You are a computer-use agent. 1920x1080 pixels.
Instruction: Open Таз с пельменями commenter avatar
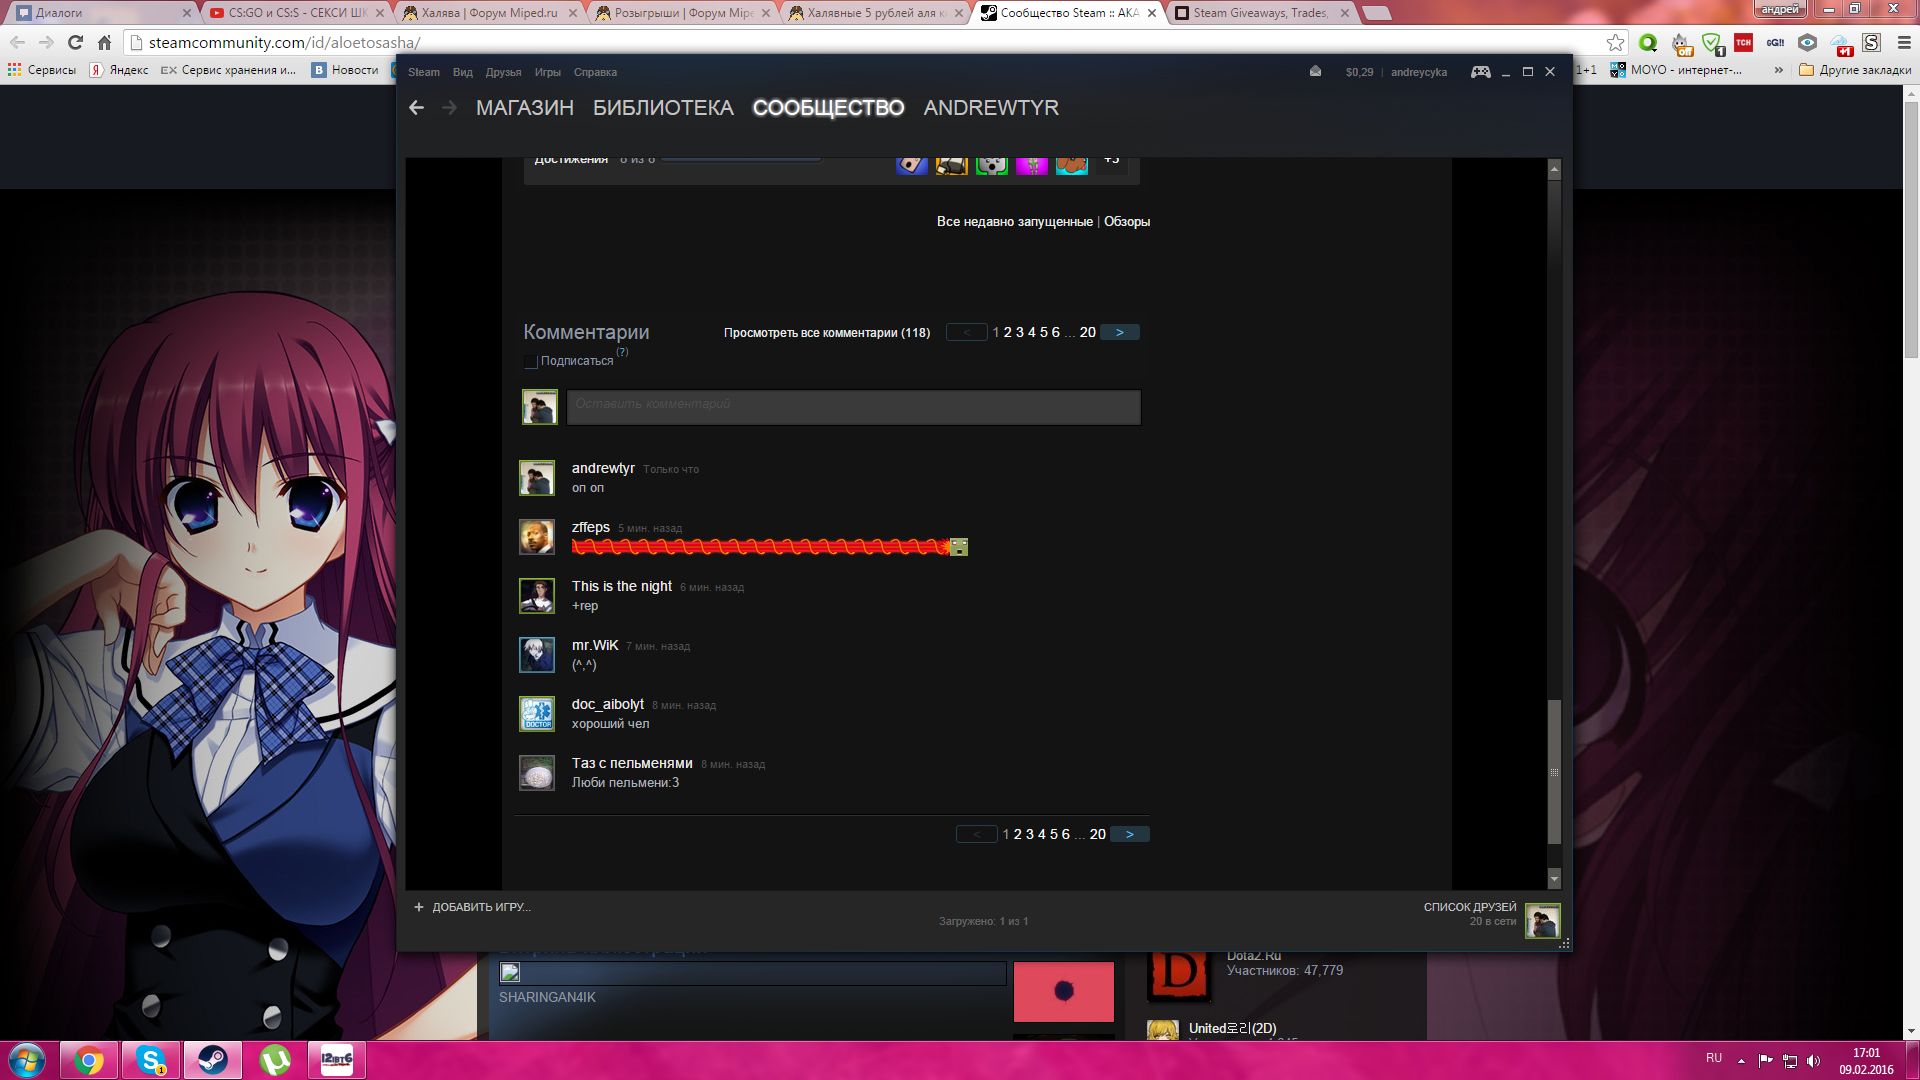(x=537, y=773)
